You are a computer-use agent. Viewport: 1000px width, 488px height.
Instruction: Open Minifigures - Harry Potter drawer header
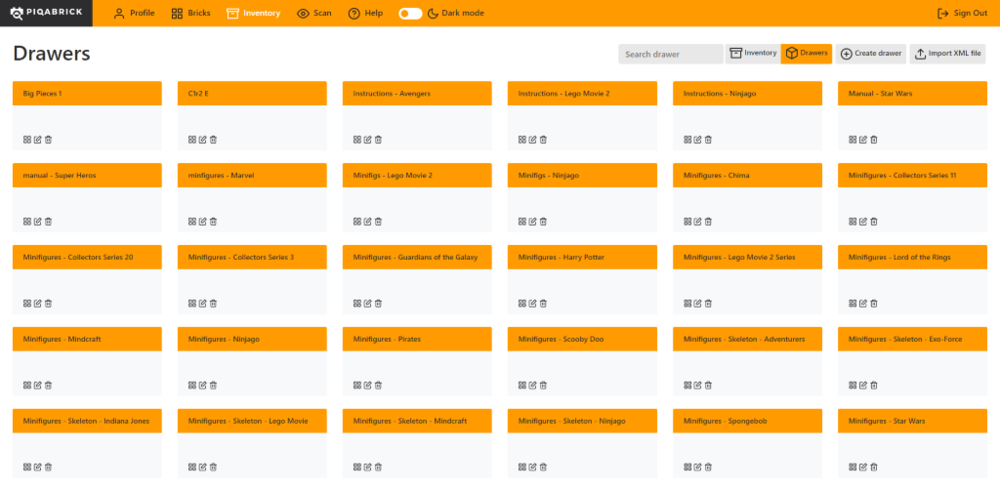[x=582, y=257]
